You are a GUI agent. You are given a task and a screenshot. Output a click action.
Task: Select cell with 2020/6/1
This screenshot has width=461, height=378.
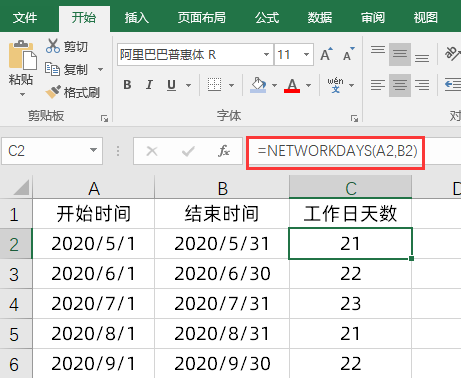pyautogui.click(x=94, y=274)
